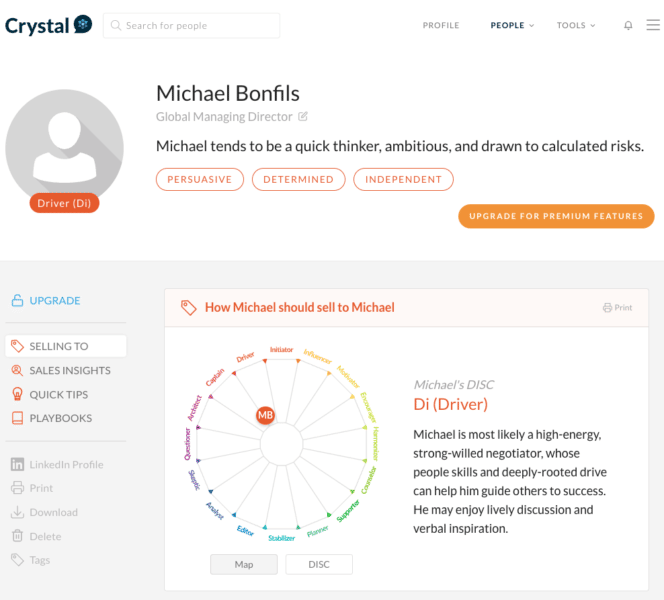Click the Driver (Di) badge

tap(64, 203)
